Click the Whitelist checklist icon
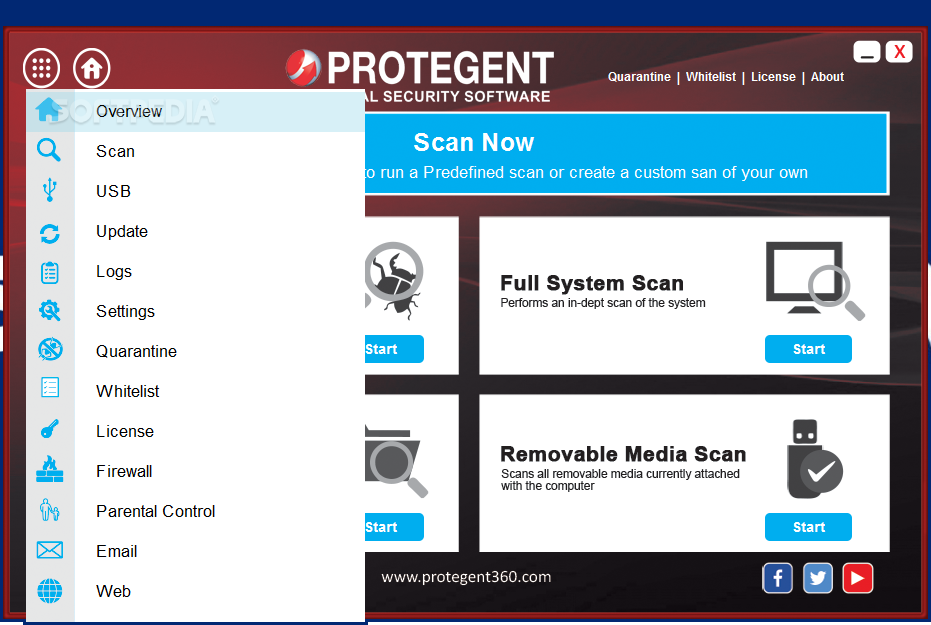The height and width of the screenshot is (625, 931). click(50, 388)
